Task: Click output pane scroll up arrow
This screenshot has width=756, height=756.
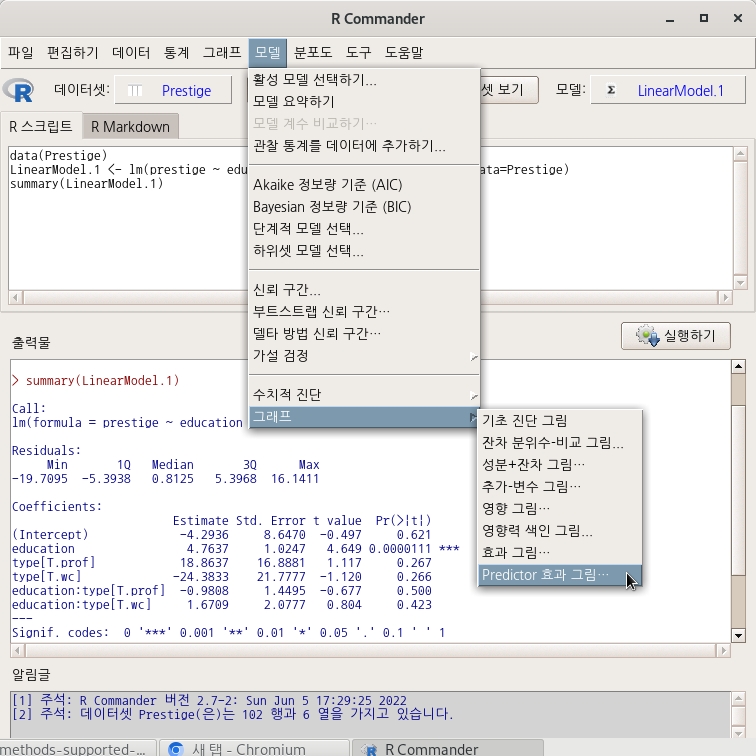Action: 738,366
